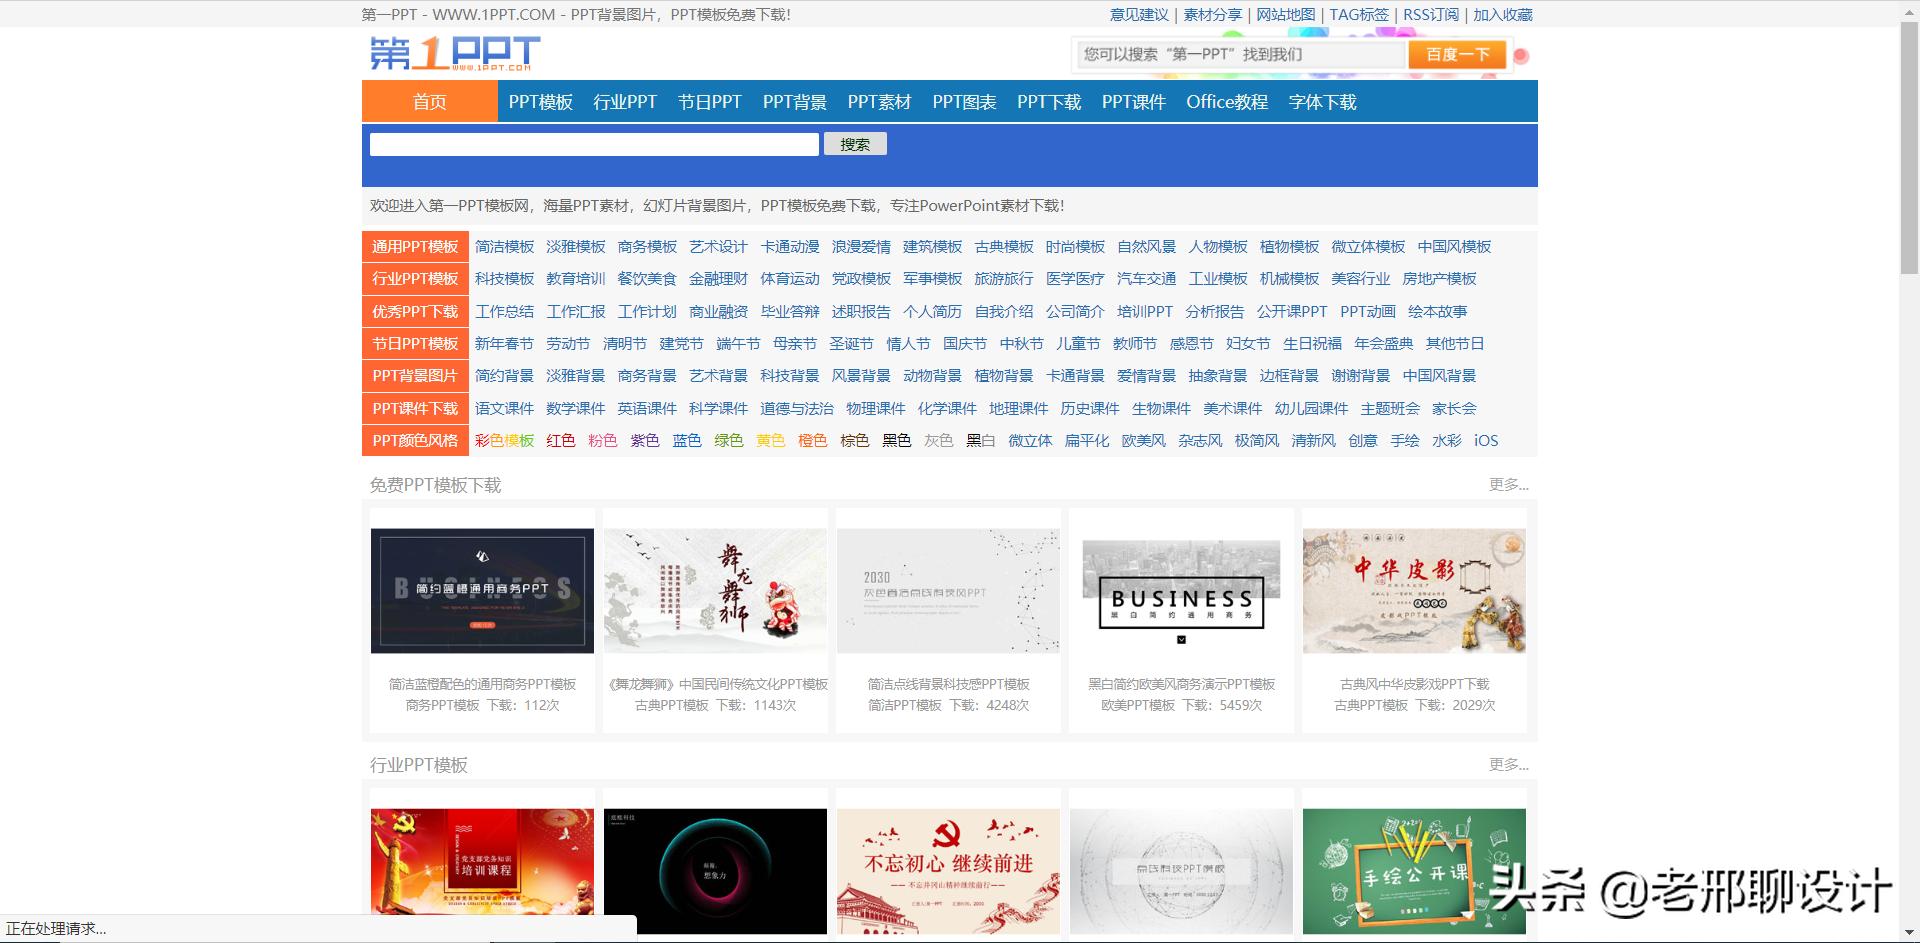Image resolution: width=1920 pixels, height=943 pixels.
Task: Choose the 红色 color style link
Action: [560, 441]
